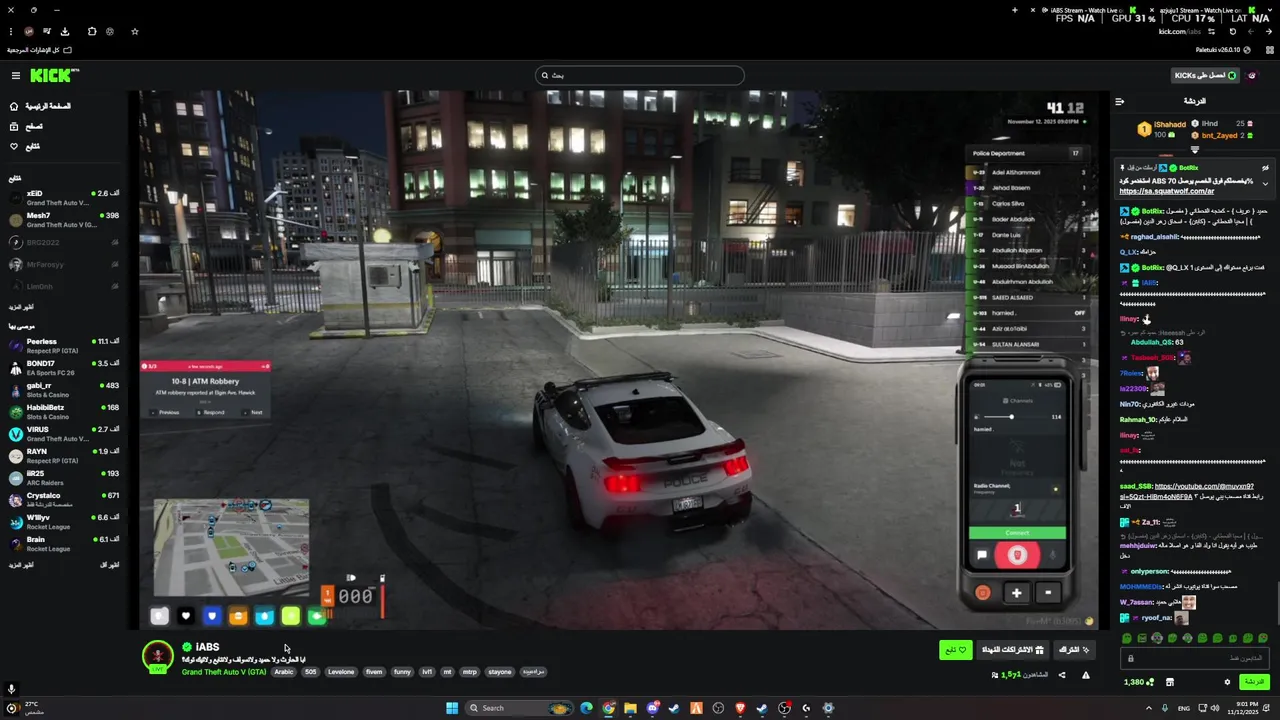
Task: Select the stayone stream tag
Action: 499,672
